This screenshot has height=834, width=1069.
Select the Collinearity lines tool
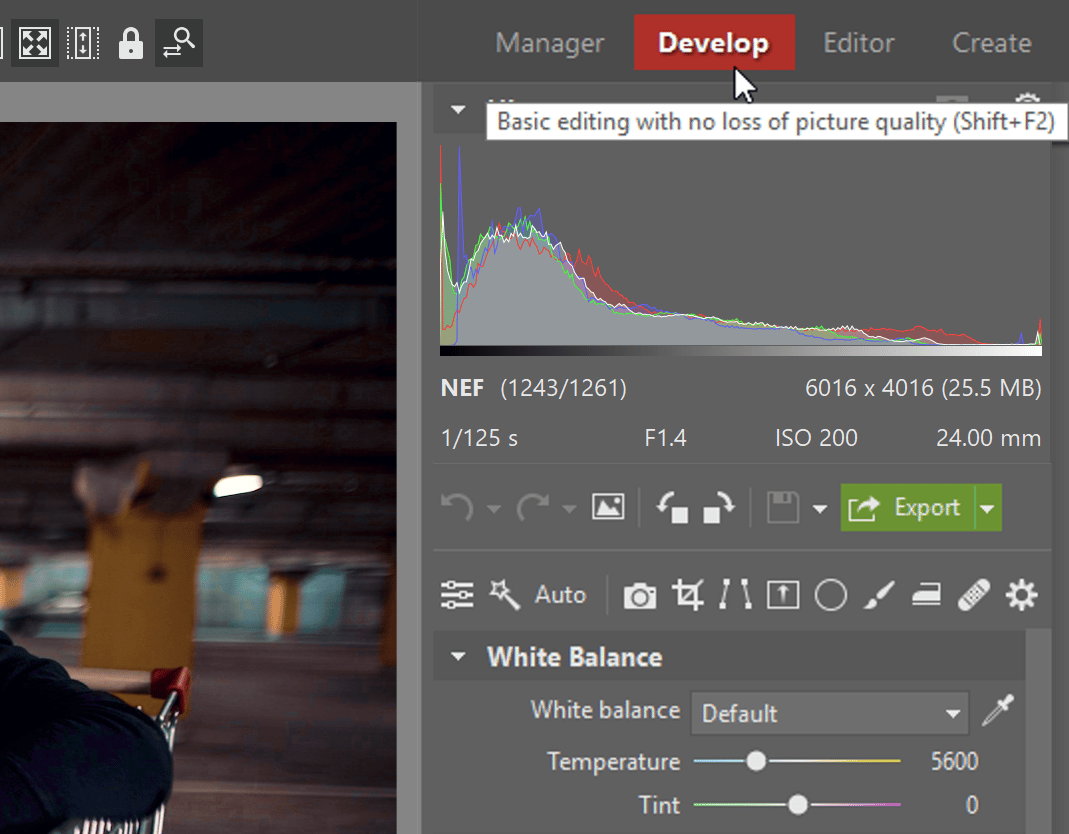click(x=736, y=595)
